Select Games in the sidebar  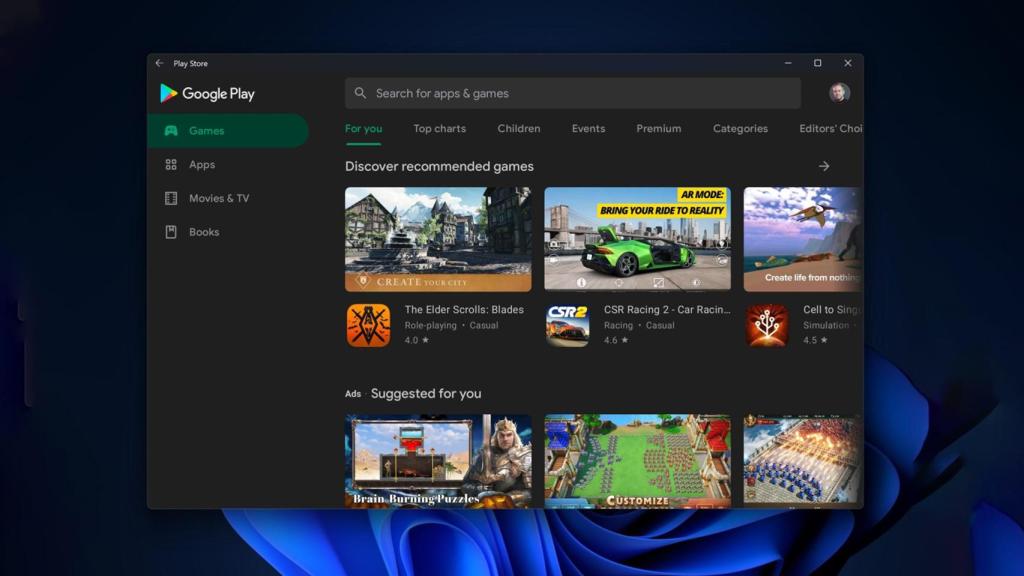[x=228, y=131]
